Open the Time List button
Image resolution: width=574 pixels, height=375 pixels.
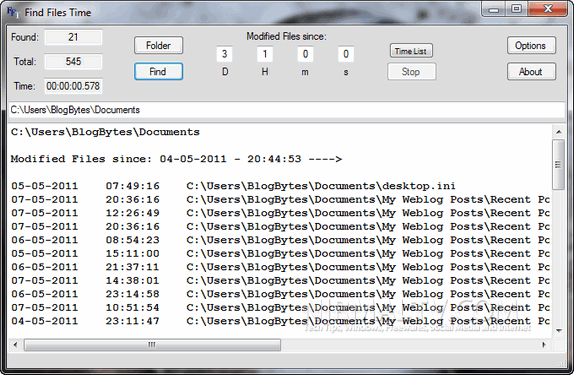[411, 51]
